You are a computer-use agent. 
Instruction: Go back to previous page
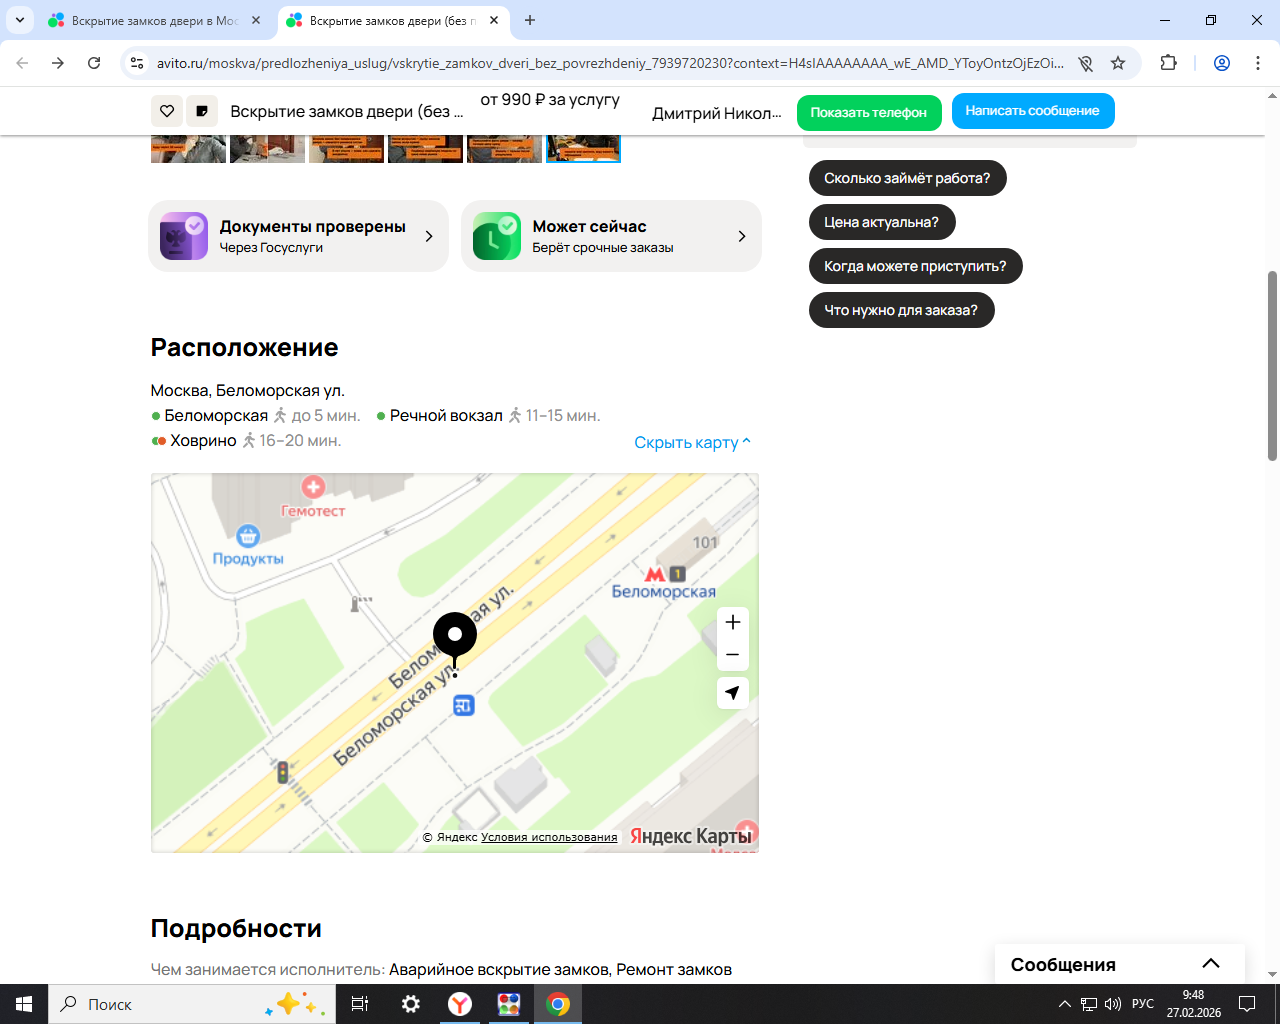tap(22, 63)
